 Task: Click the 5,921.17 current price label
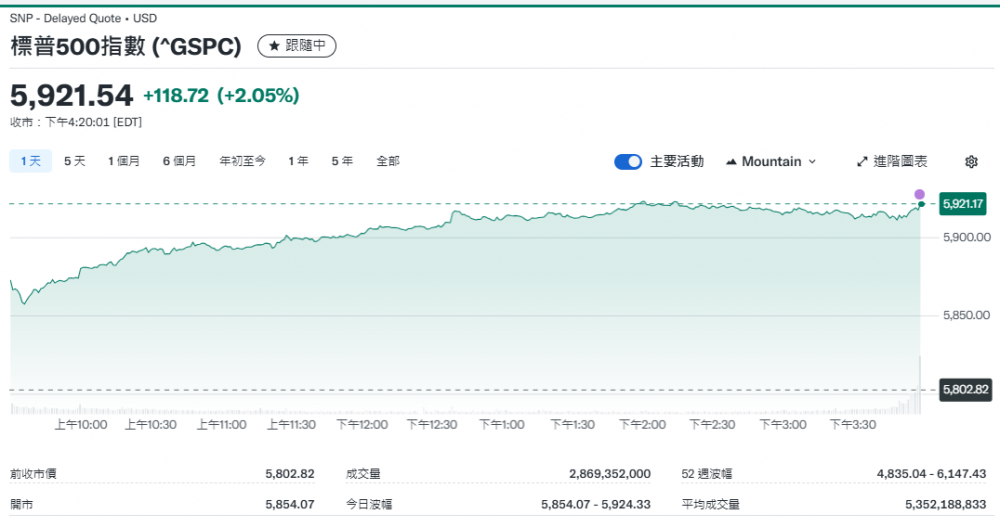(964, 204)
